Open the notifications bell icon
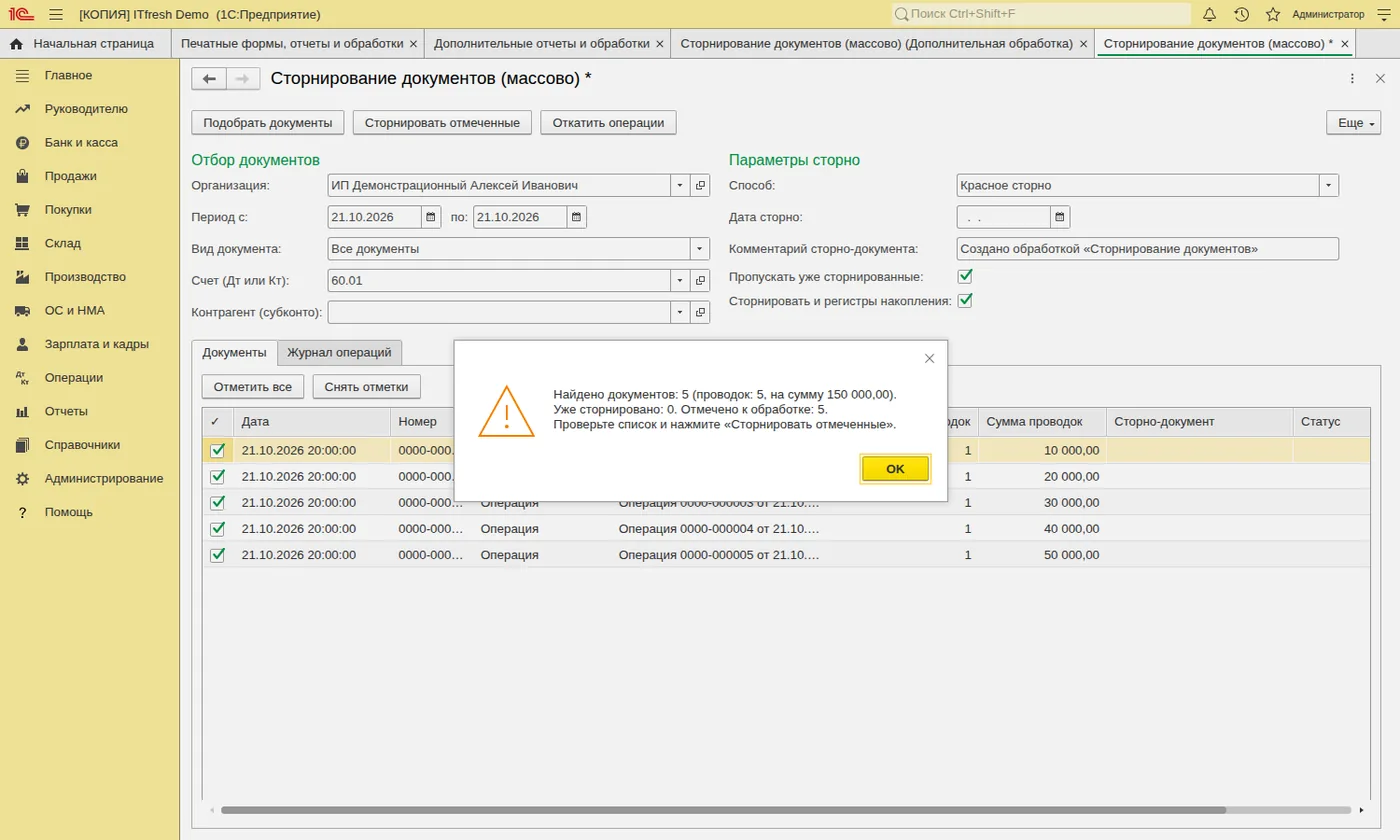 (1209, 14)
